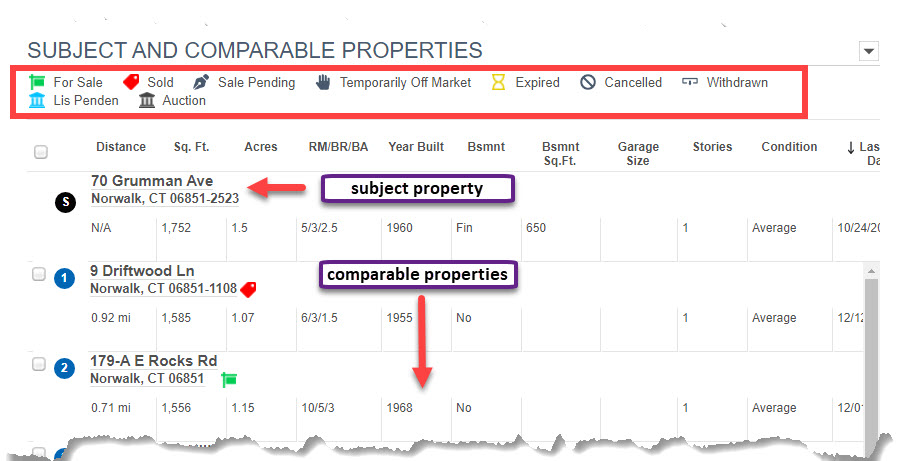Open the 179-A E Rocks Rd link

click(153, 361)
